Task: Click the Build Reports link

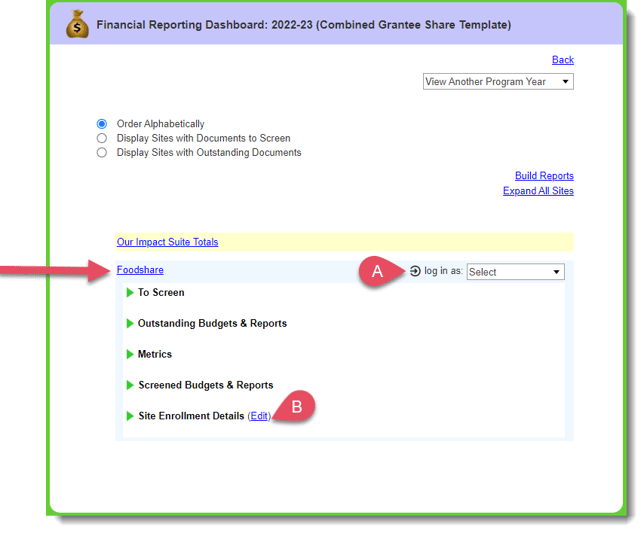Action: 544,176
